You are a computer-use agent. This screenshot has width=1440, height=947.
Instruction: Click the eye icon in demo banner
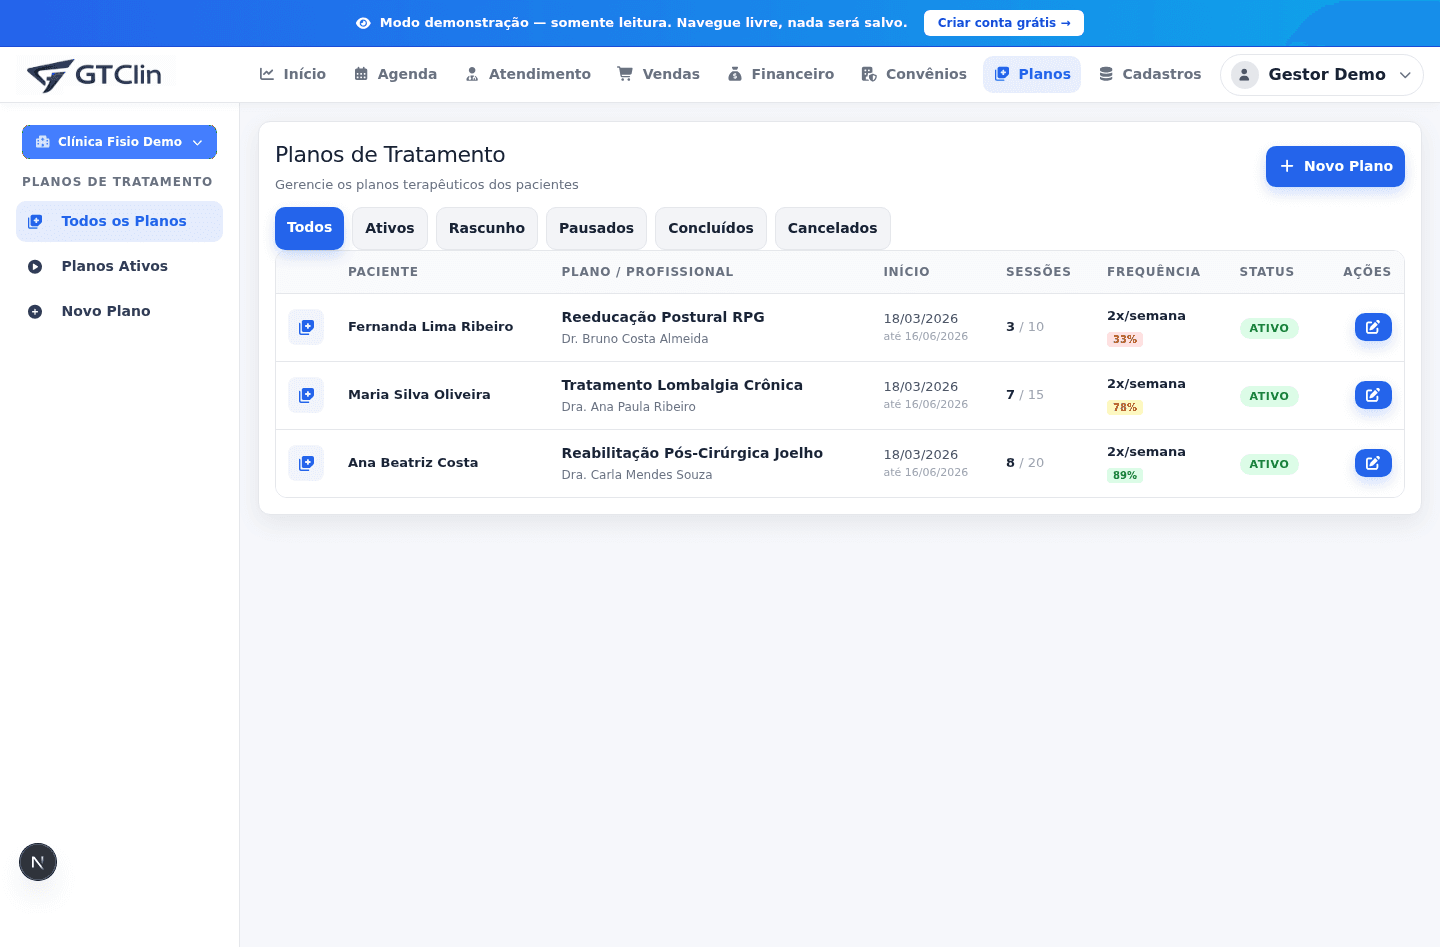pyautogui.click(x=363, y=23)
